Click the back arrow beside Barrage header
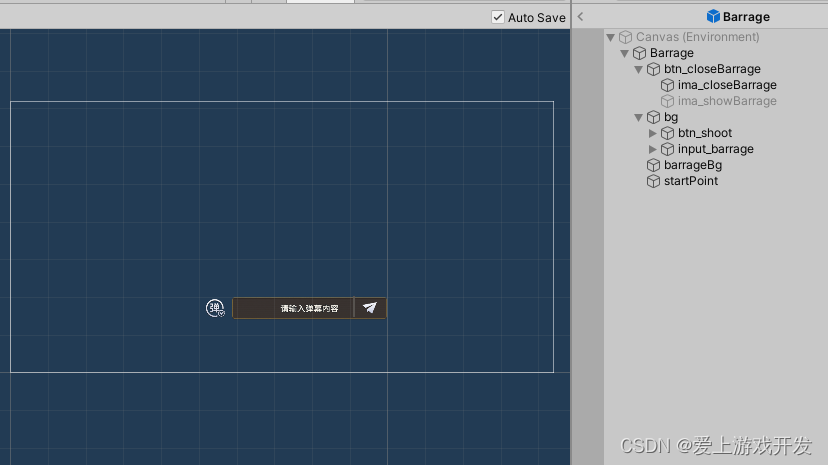Image resolution: width=828 pixels, height=465 pixels. pos(580,16)
